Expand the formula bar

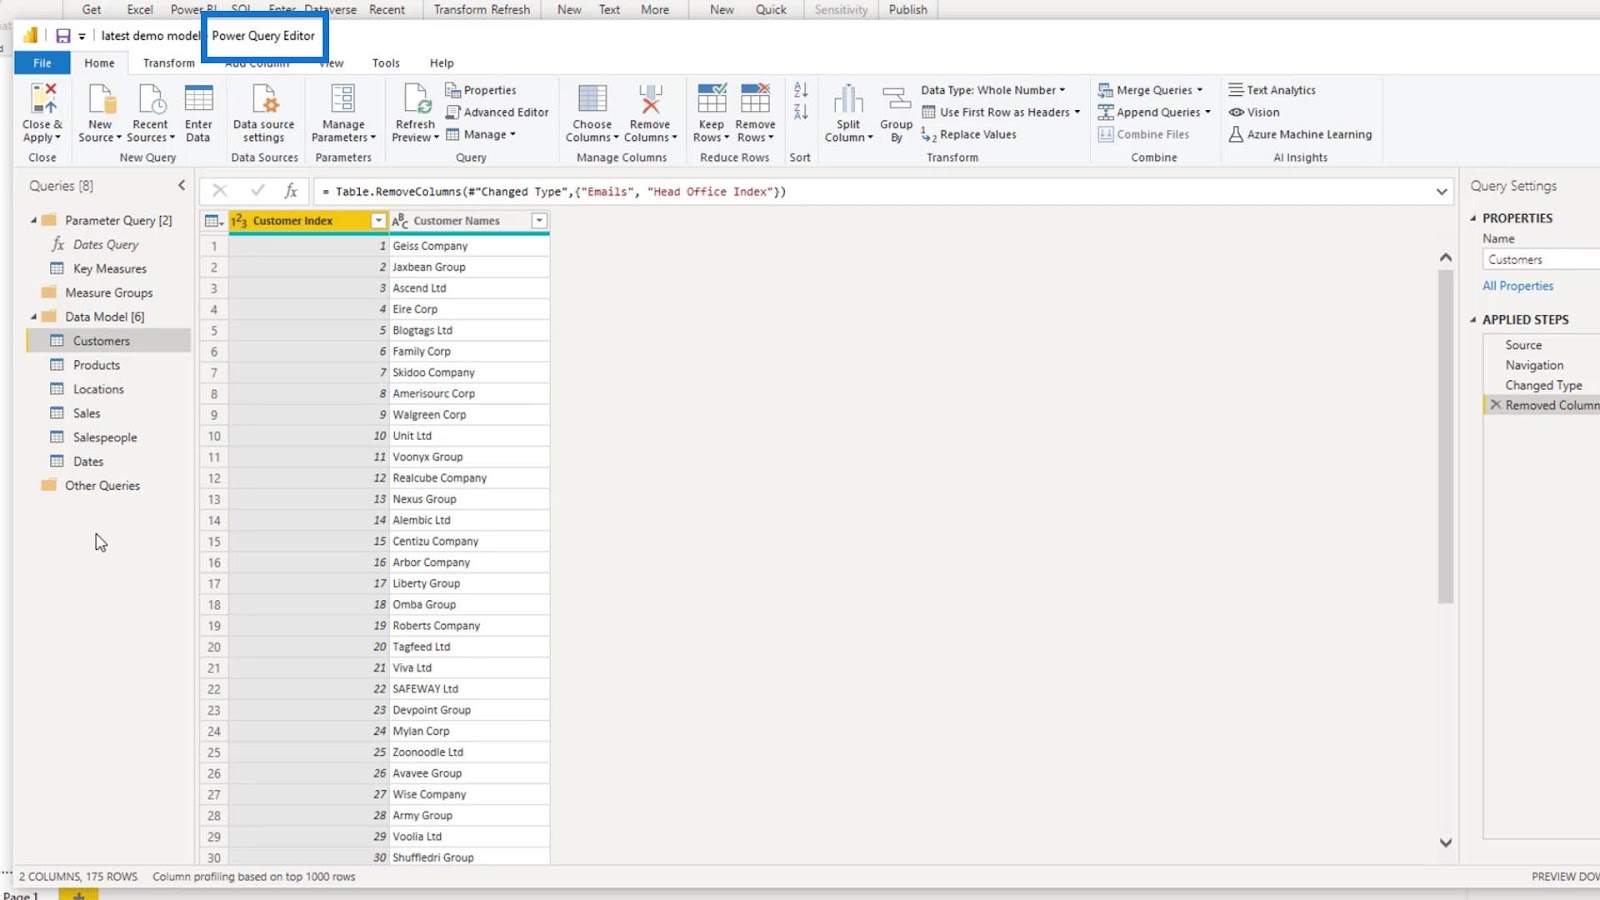1441,191
